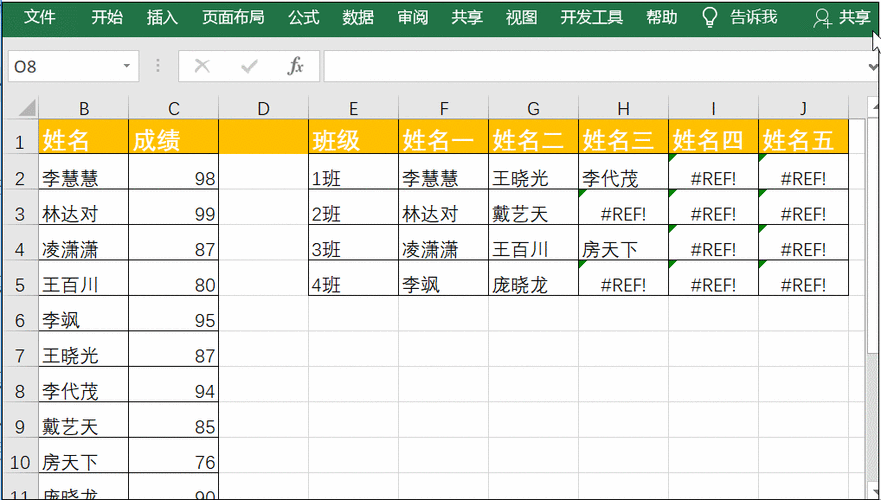Select the score cell 99
881x500 pixels.
(x=174, y=207)
